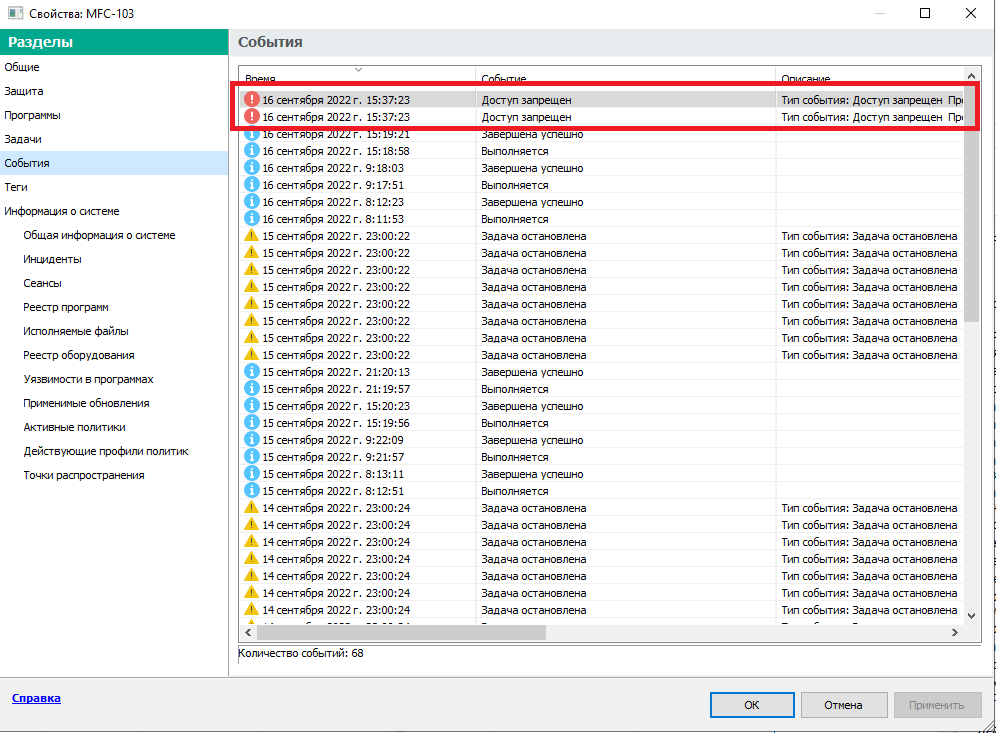Click the ОК button
This screenshot has width=996, height=733.
[752, 705]
